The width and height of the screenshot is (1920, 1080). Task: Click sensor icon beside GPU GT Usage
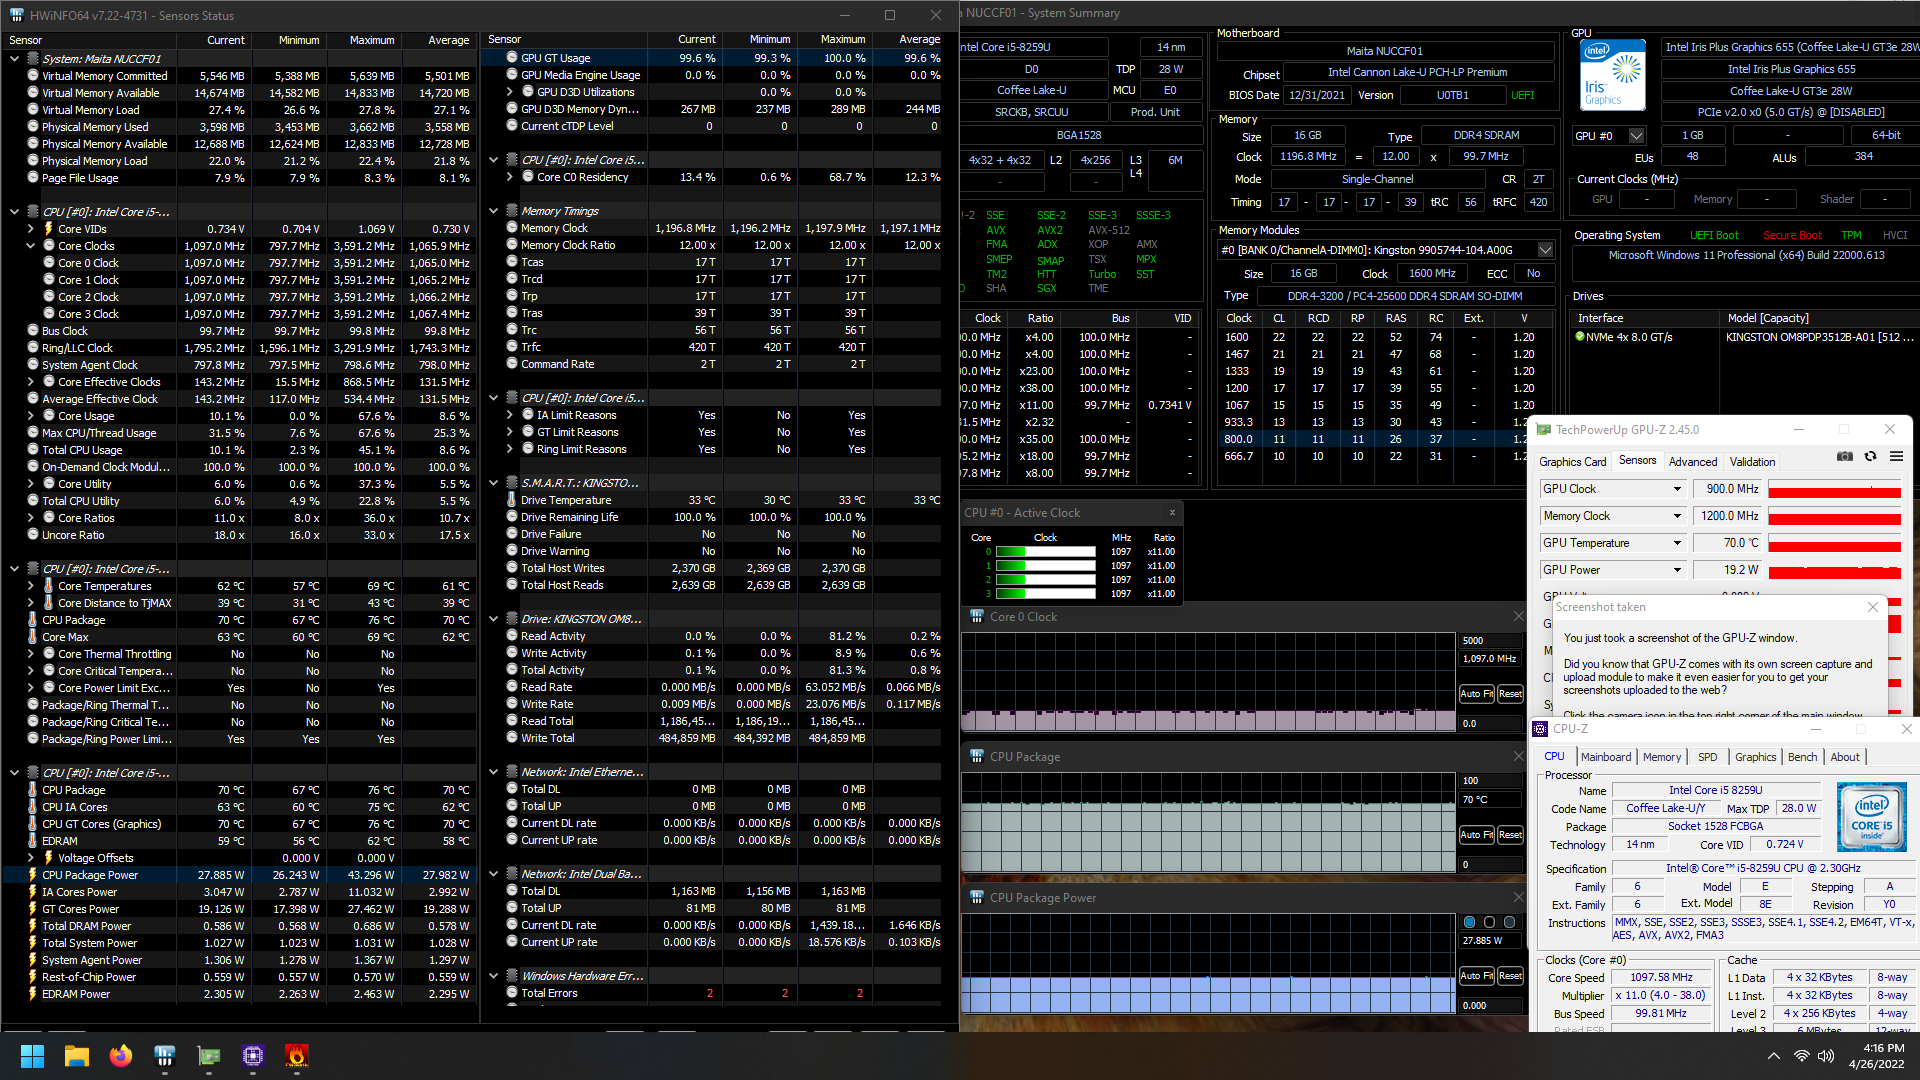tap(512, 58)
